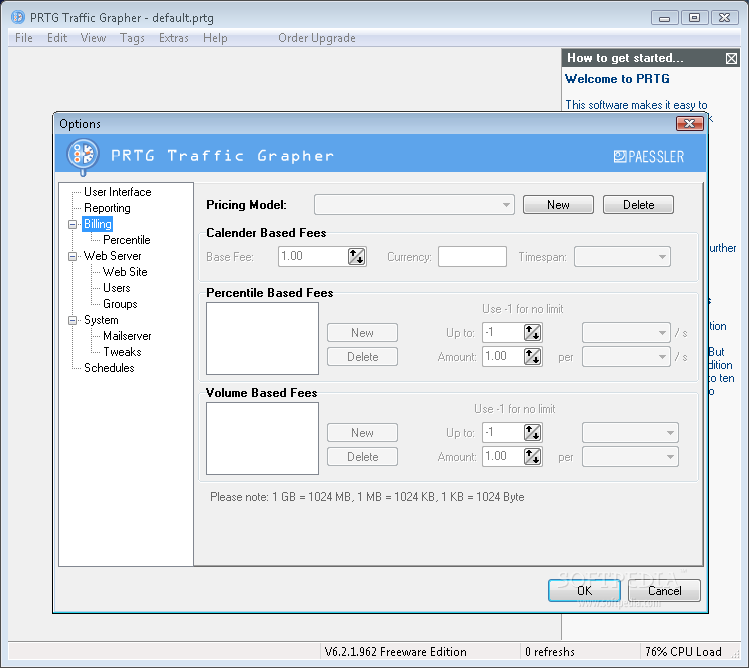749x668 pixels.
Task: Click the Percentile Amount spinner arrows
Action: 532,356
